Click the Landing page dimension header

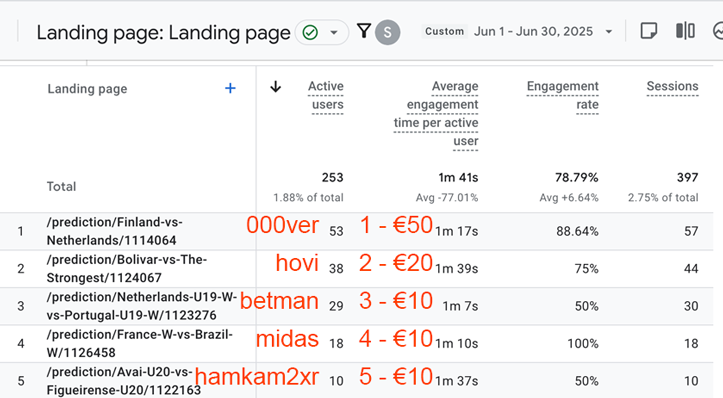pos(87,89)
